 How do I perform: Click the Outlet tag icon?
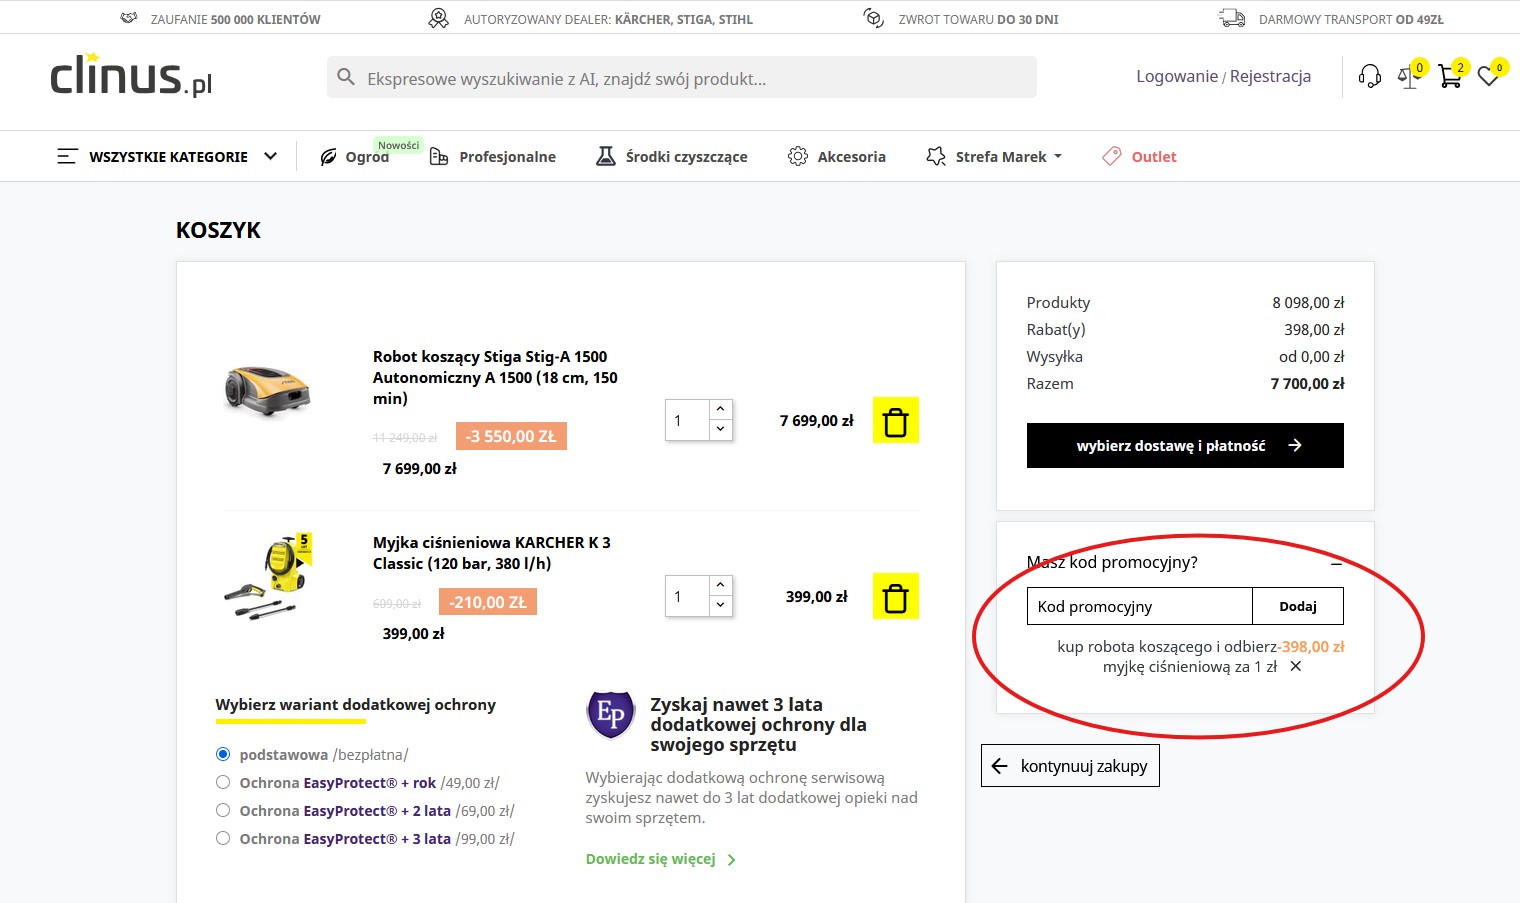click(x=1112, y=156)
